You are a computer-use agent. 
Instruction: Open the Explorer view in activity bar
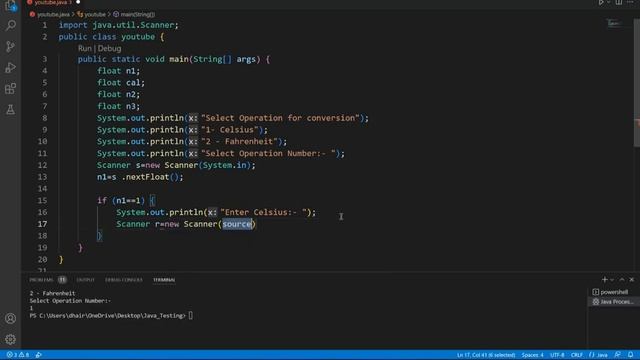pyautogui.click(x=10, y=5)
